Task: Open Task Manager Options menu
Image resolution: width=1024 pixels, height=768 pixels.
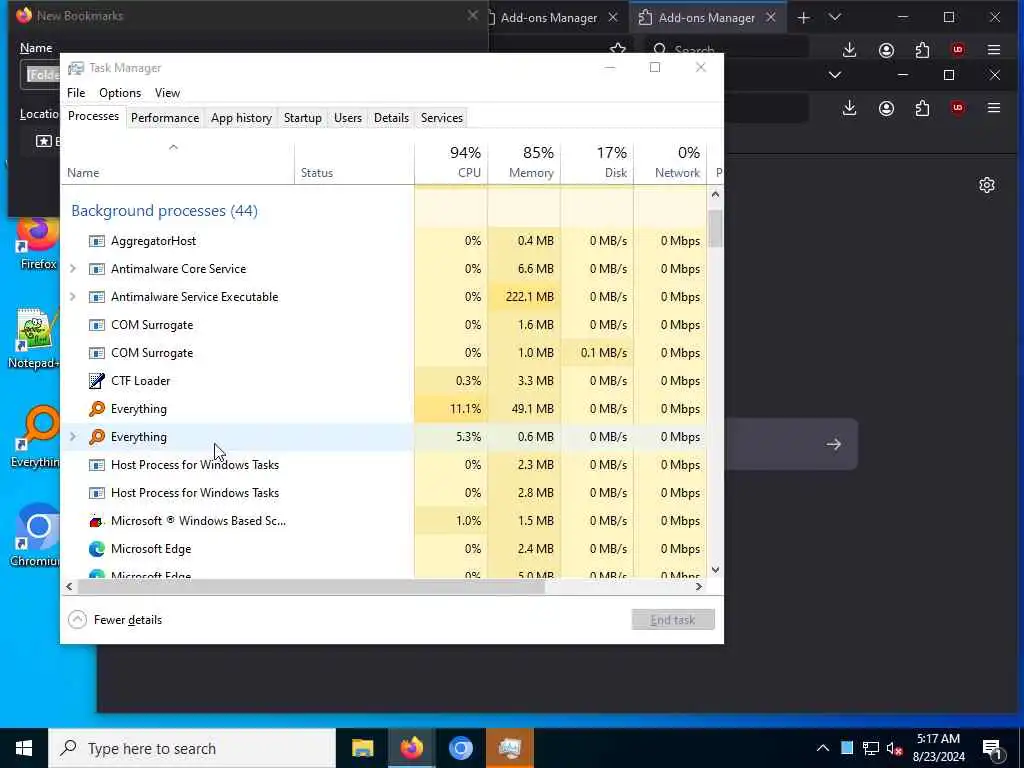Action: [x=120, y=93]
